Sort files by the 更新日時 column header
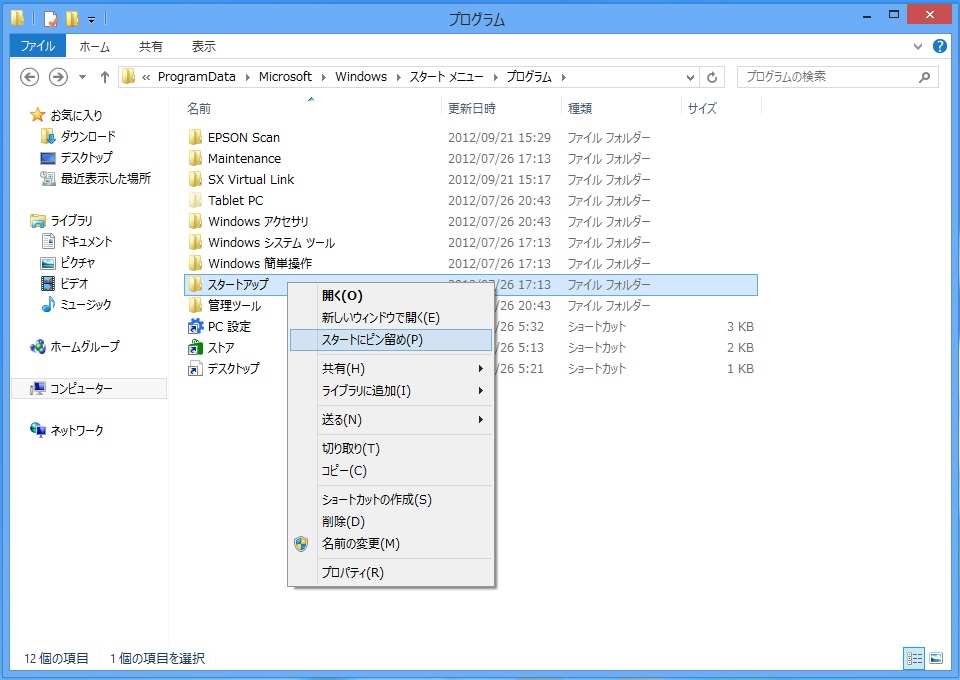The width and height of the screenshot is (960, 680). [x=472, y=108]
